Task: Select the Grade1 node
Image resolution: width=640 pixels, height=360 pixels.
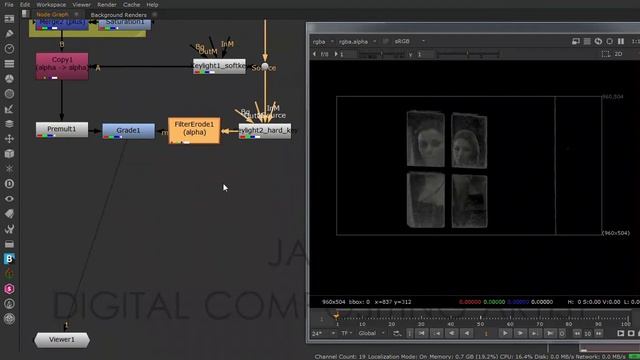Action: tap(128, 131)
